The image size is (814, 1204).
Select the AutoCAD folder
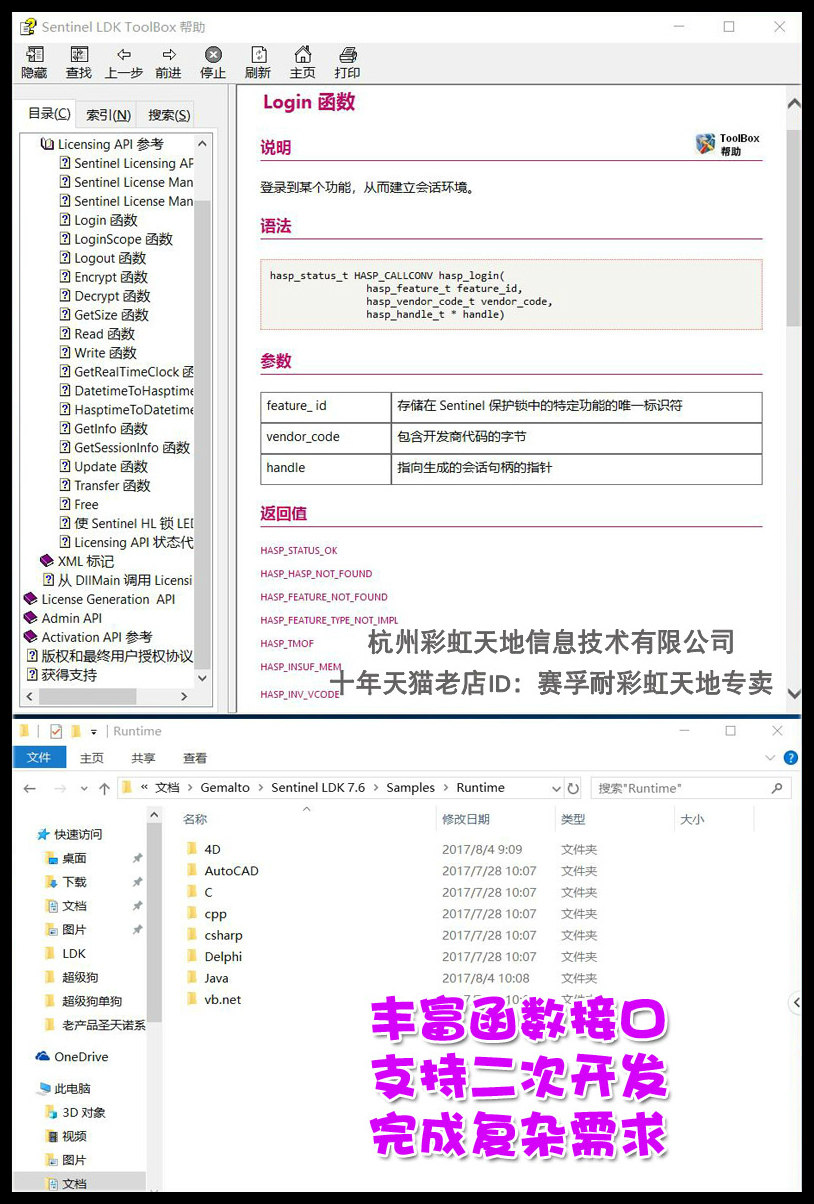point(222,870)
